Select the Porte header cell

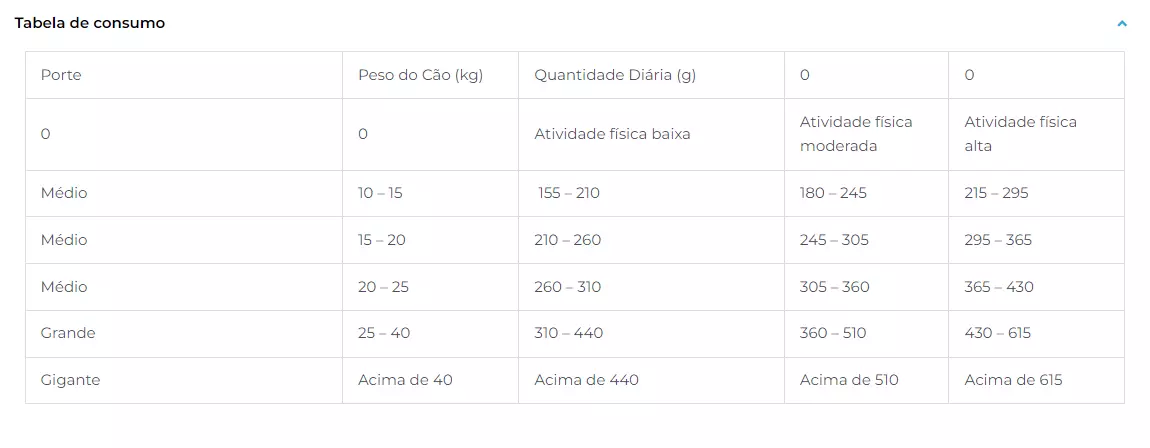(184, 75)
